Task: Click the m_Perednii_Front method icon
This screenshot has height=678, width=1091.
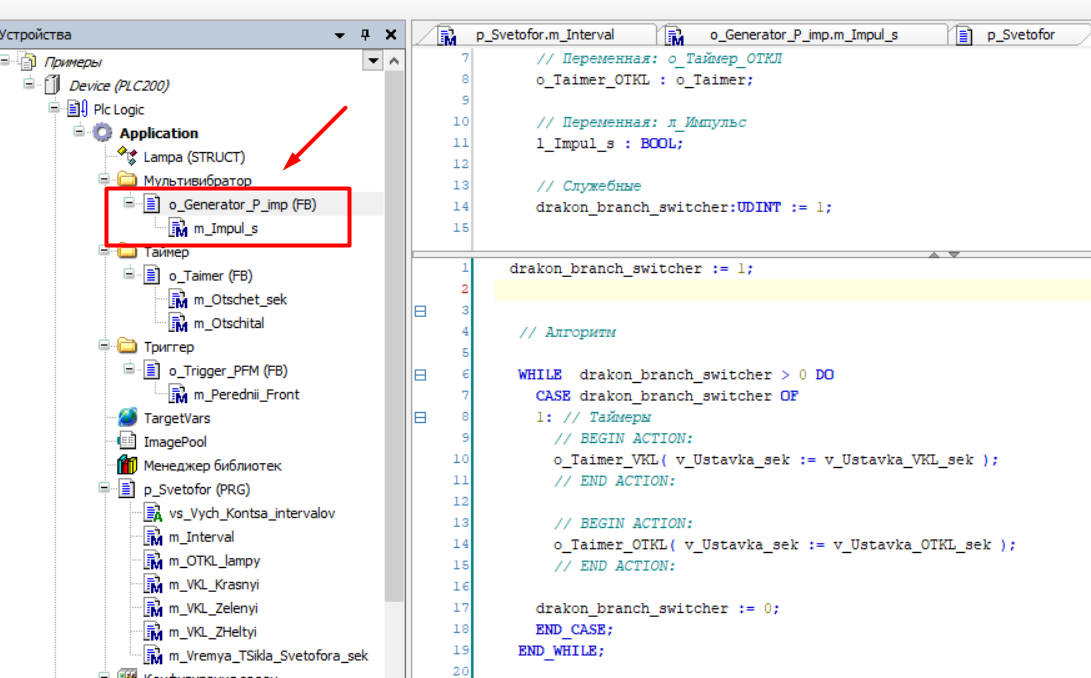Action: pos(178,394)
